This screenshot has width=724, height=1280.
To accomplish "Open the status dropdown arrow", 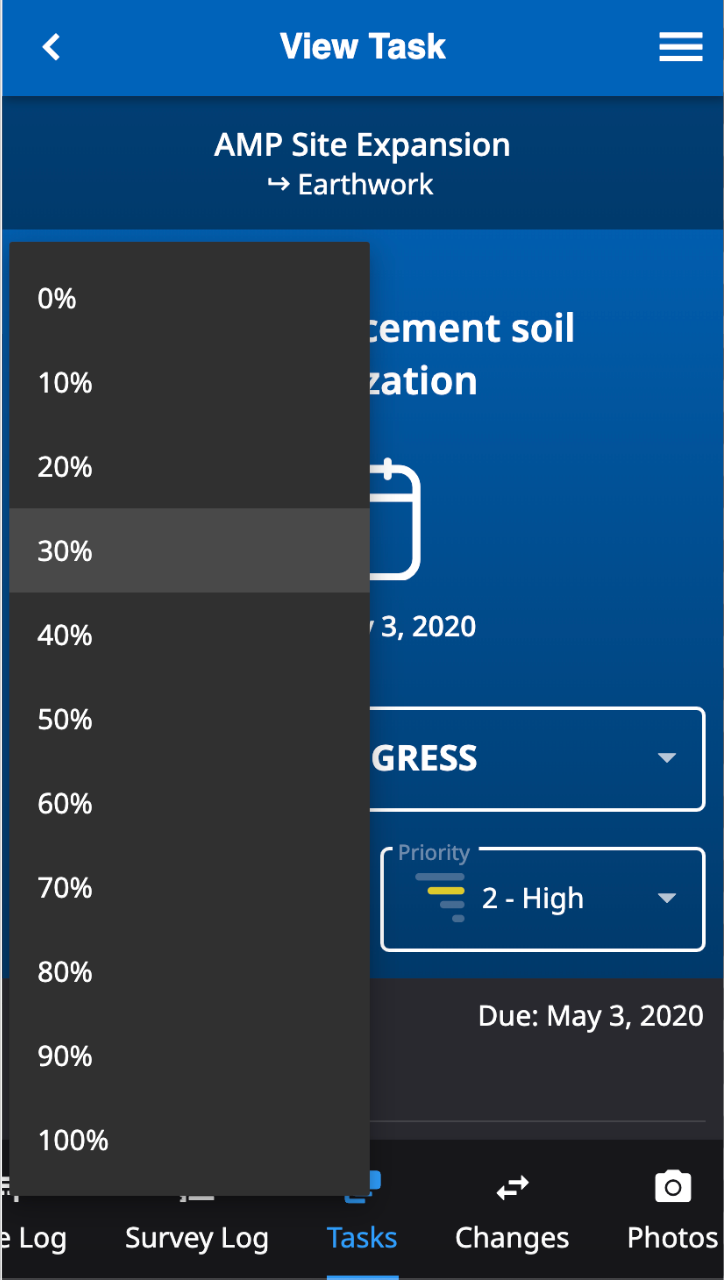I will click(667, 758).
